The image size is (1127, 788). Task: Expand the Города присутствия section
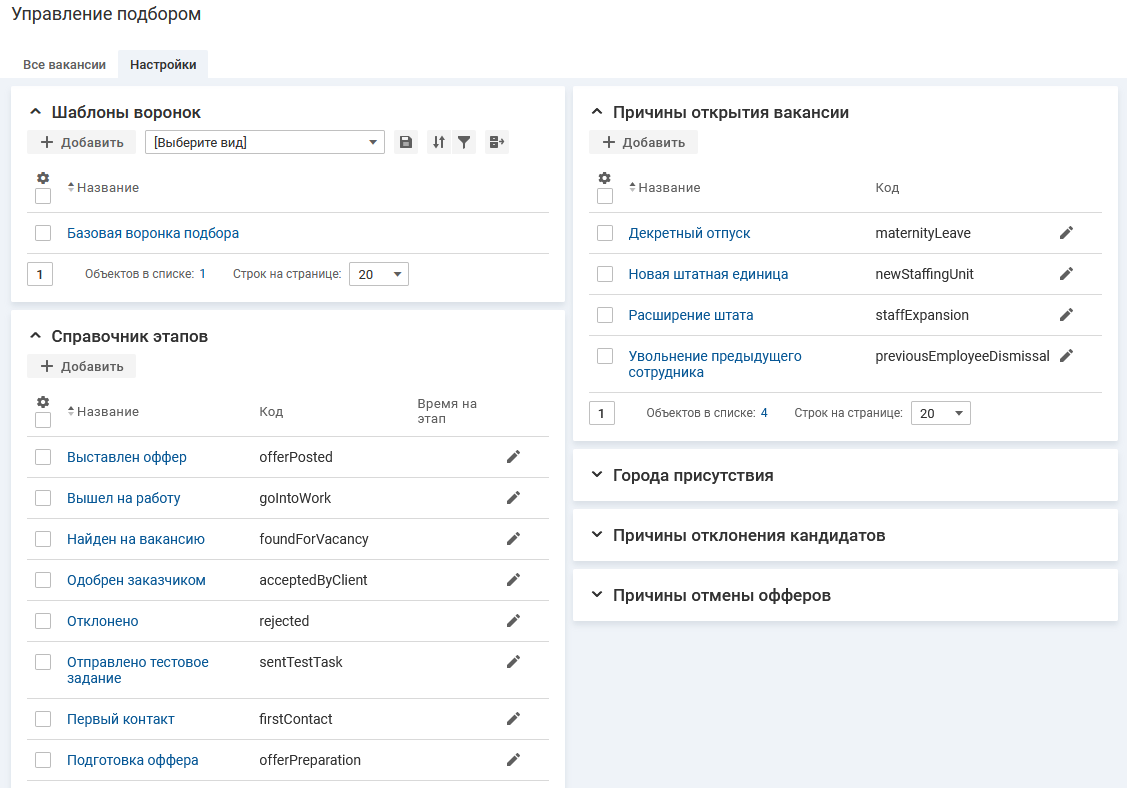click(692, 475)
